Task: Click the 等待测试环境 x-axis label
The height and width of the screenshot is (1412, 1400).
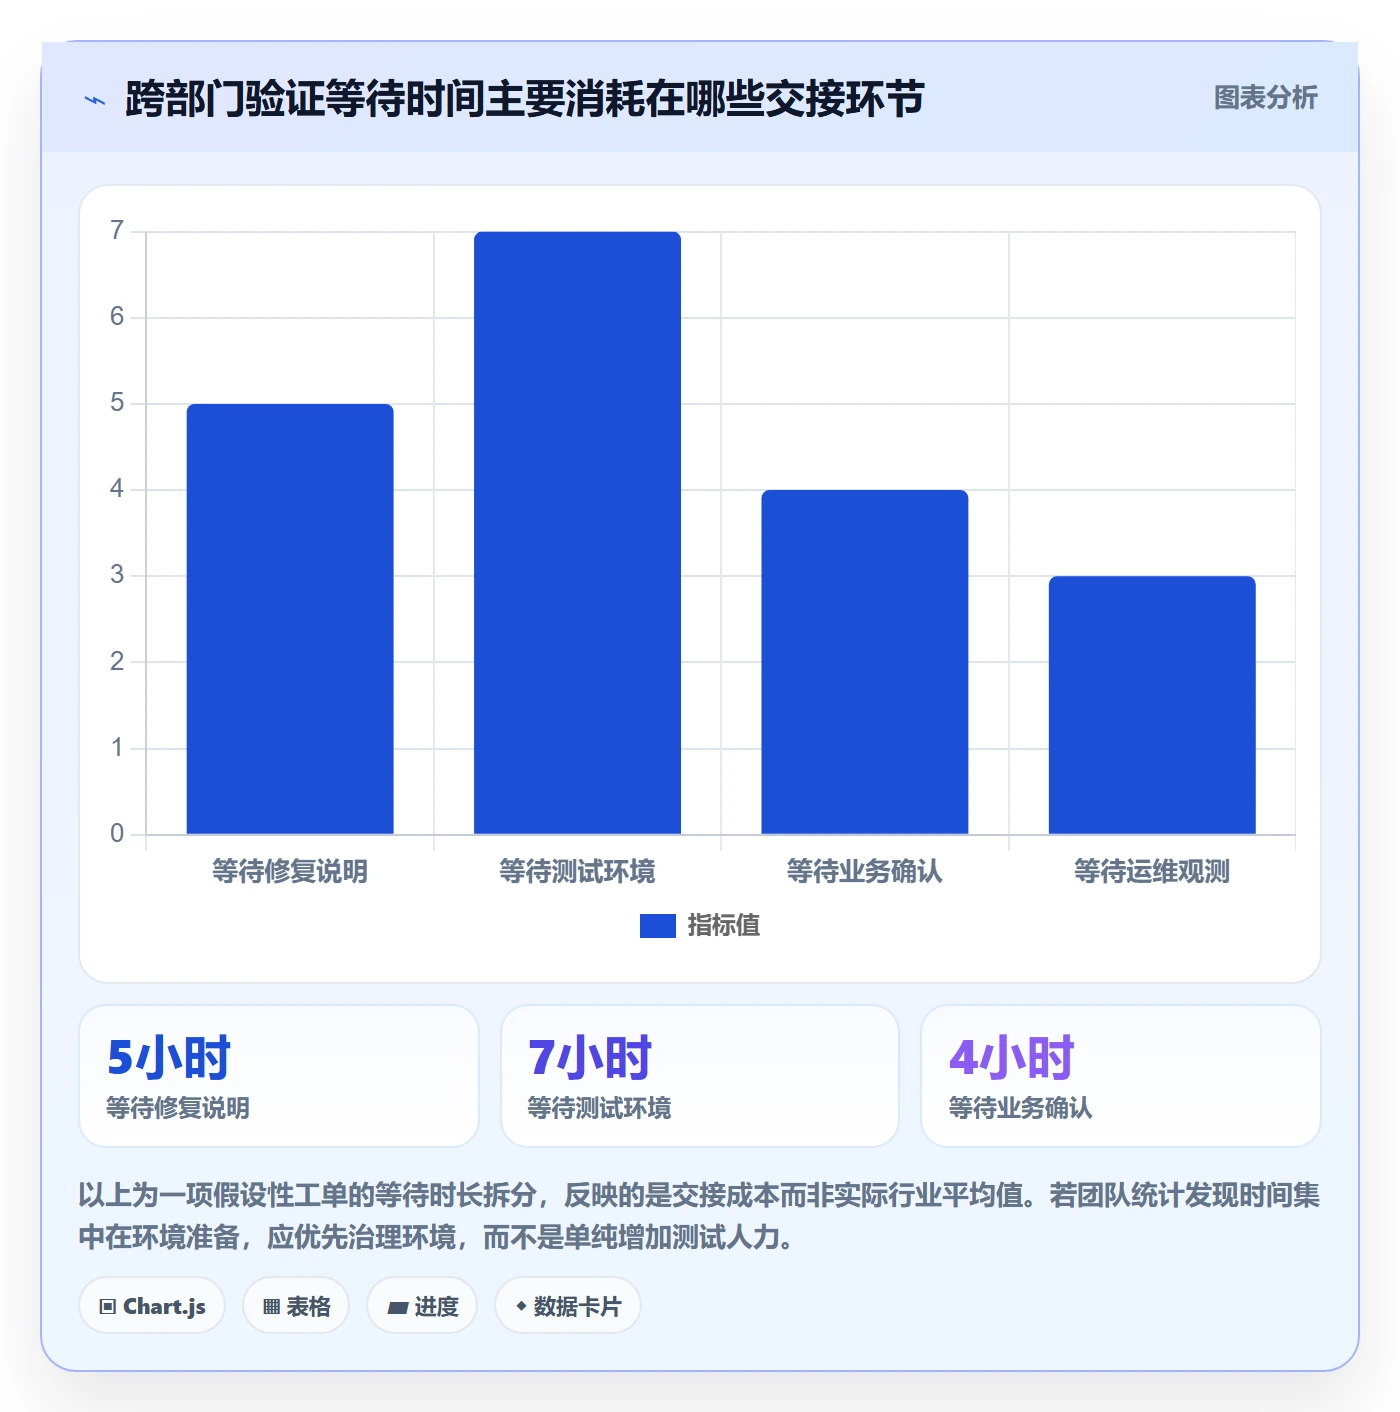Action: click(577, 872)
